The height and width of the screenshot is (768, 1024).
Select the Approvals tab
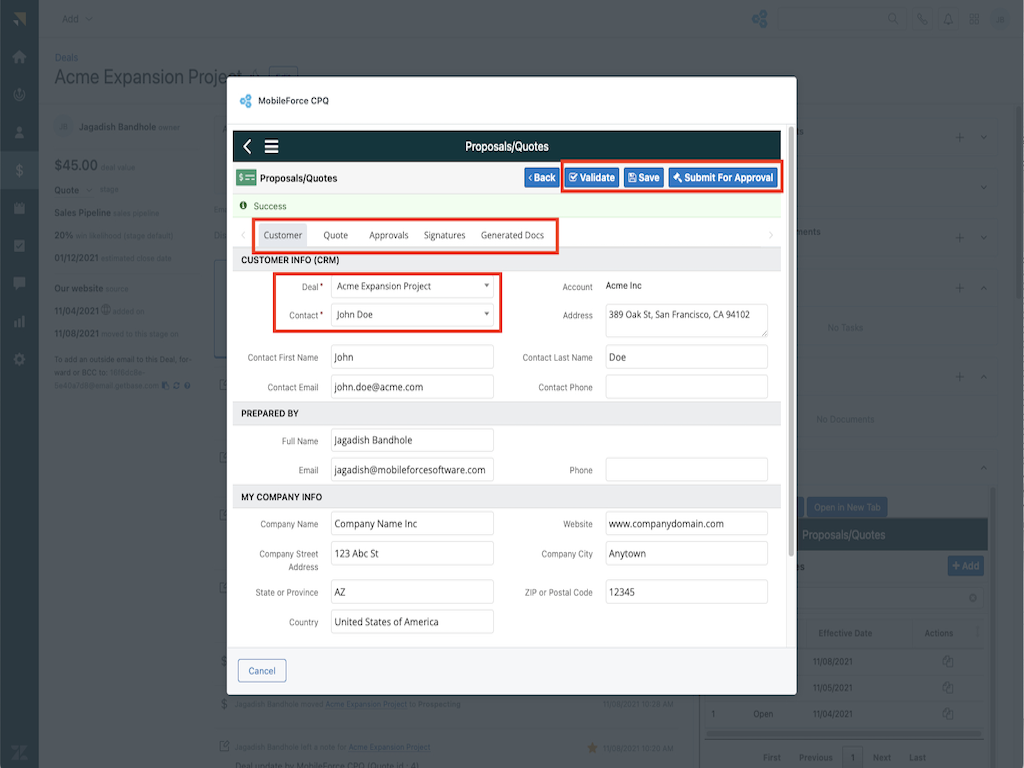coord(388,235)
